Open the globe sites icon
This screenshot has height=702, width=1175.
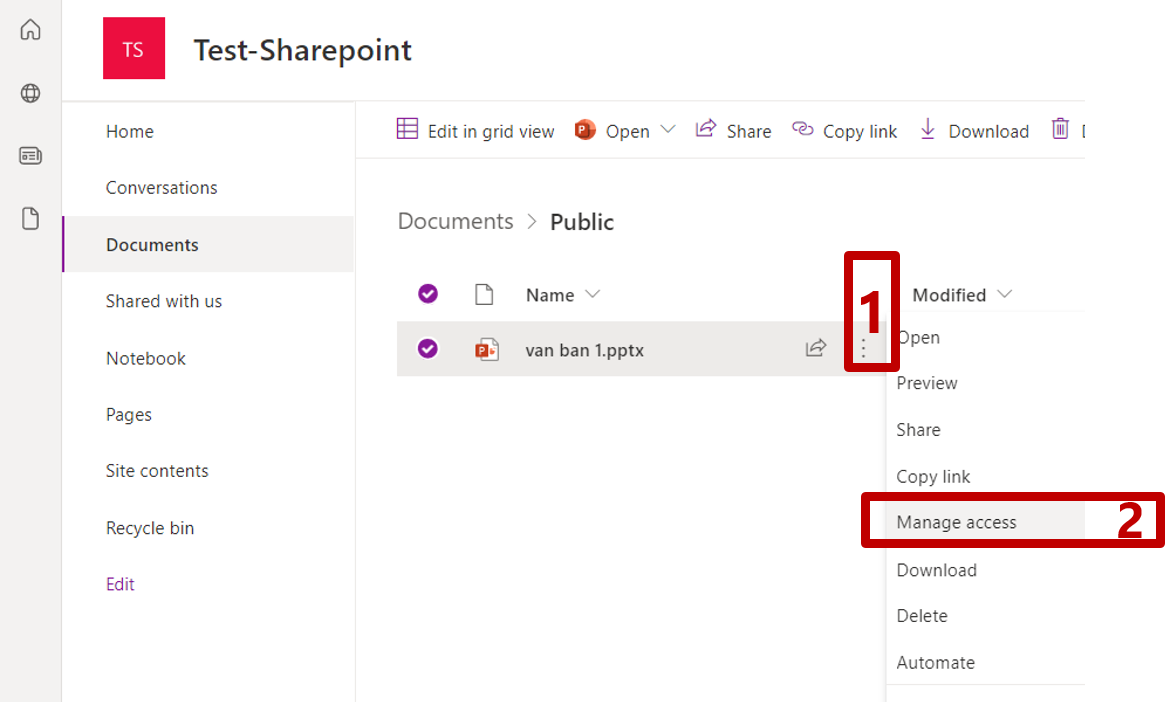point(31,94)
